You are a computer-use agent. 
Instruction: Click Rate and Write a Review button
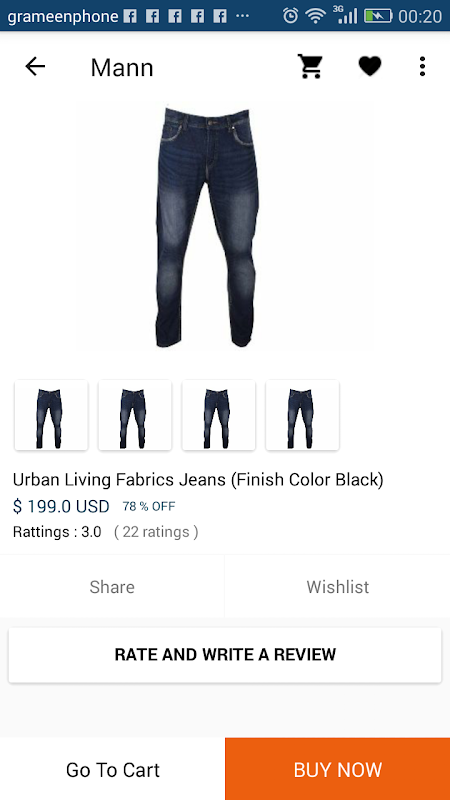pos(225,655)
